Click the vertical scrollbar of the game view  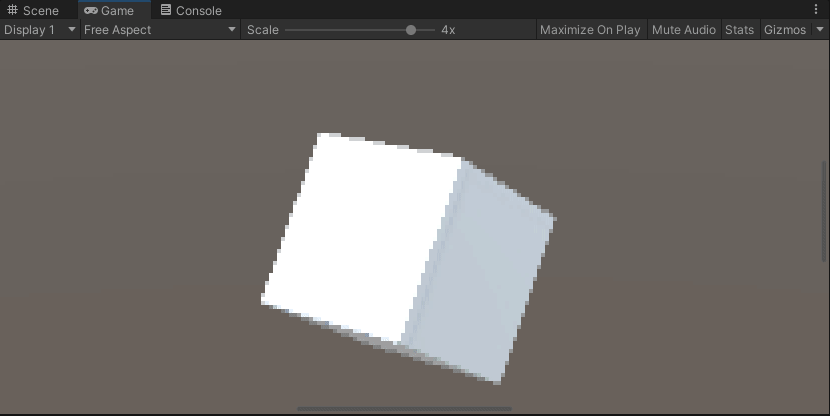tap(824, 211)
